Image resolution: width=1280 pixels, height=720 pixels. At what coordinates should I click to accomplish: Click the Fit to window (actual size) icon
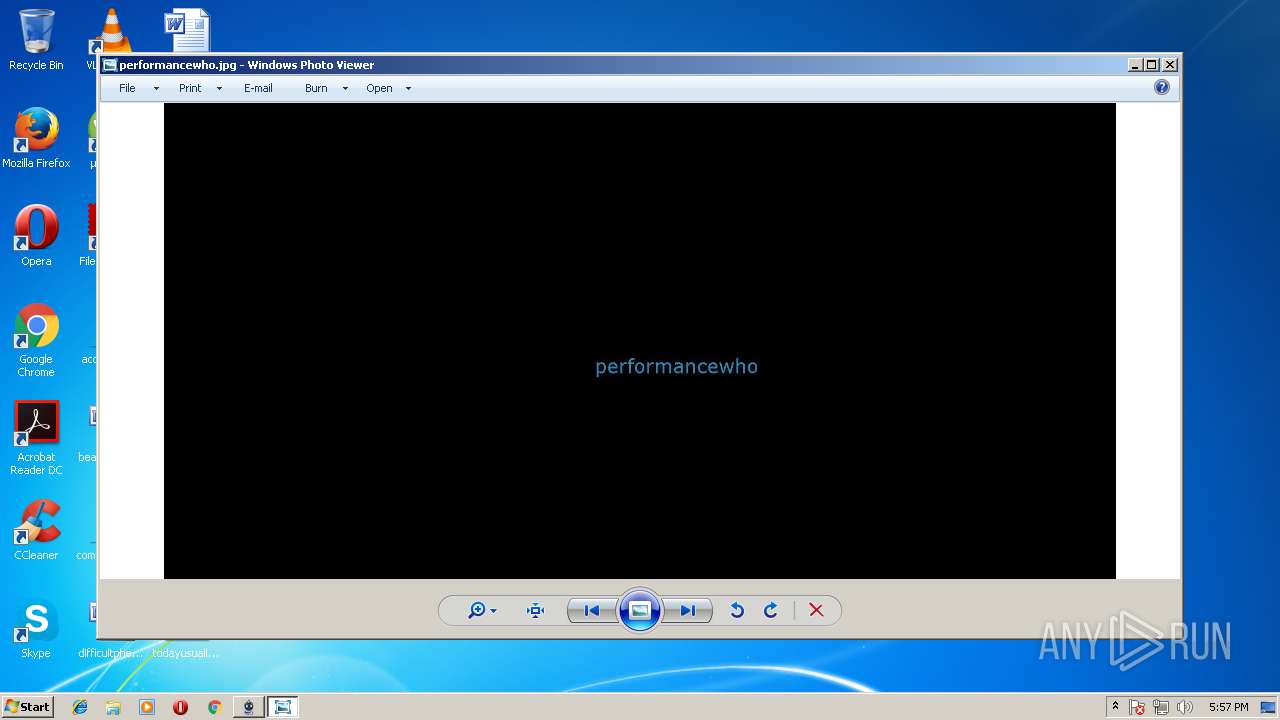click(x=535, y=610)
